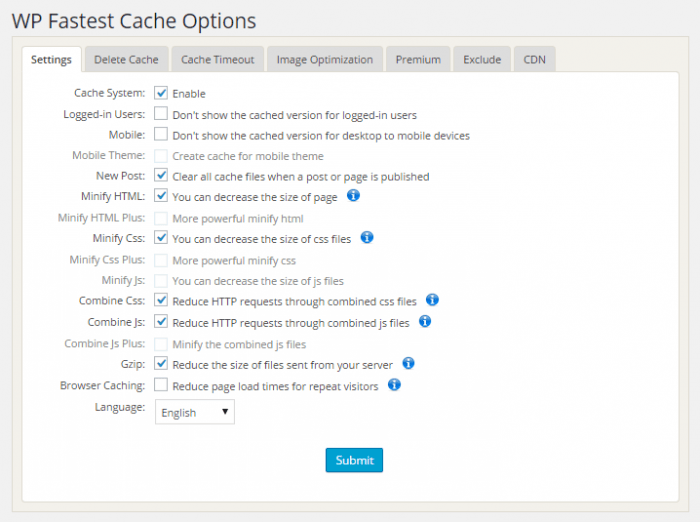The height and width of the screenshot is (522, 700).
Task: Click the Browser Caching info icon
Action: point(394,384)
